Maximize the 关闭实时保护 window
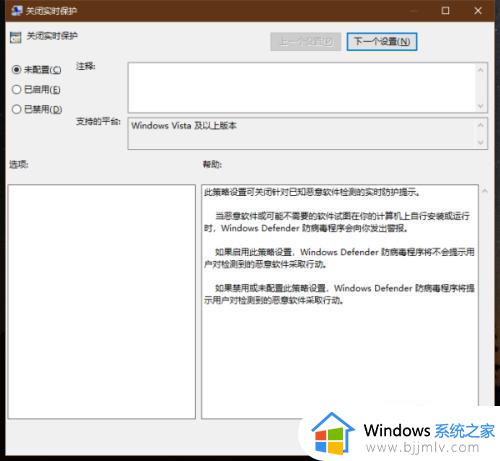500x461 pixels. (445, 11)
